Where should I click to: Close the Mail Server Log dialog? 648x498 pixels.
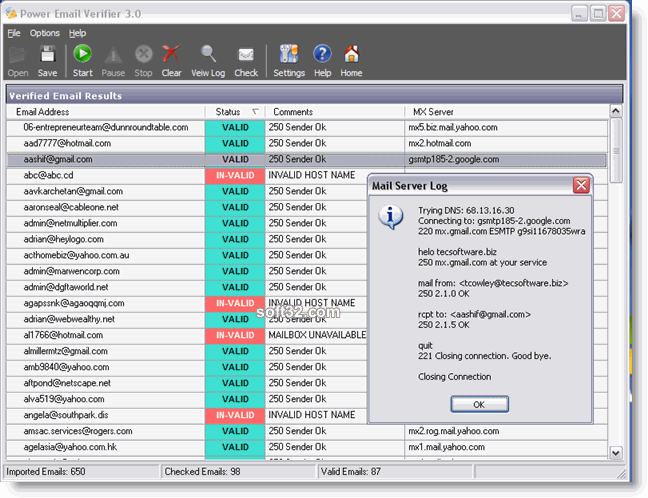coord(581,185)
